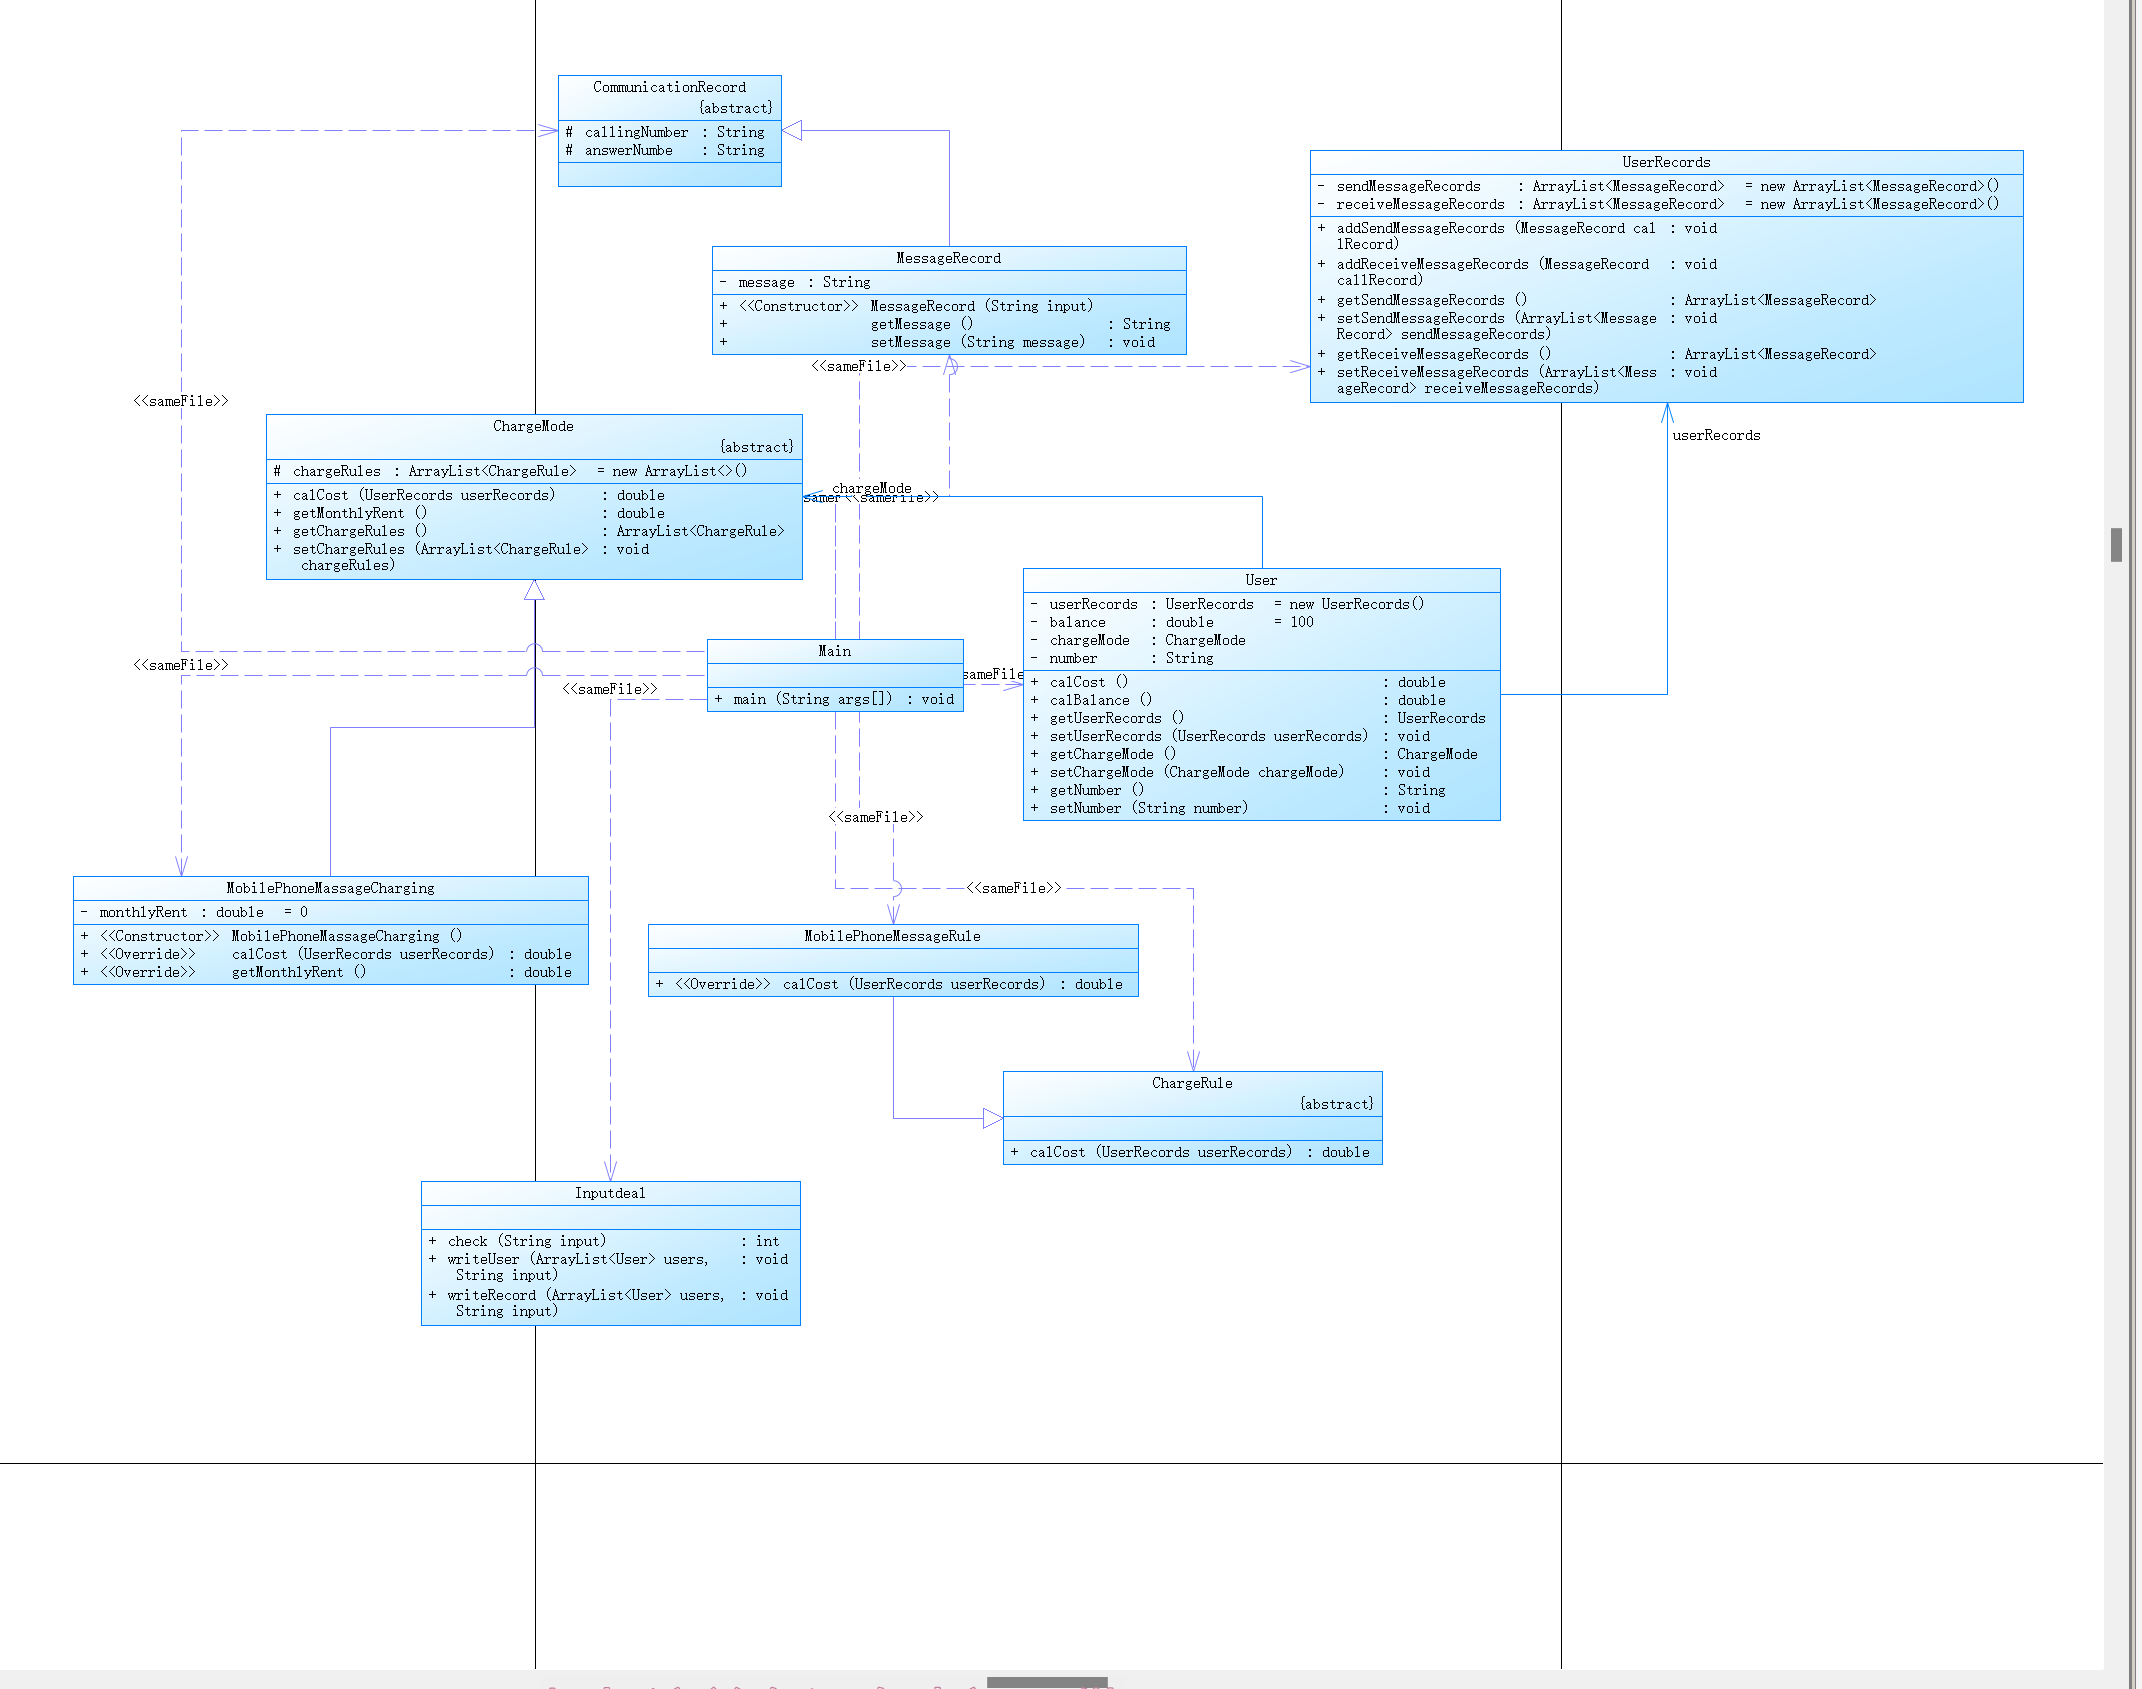Click the generalization triangle at ChargeRule

coord(992,1118)
